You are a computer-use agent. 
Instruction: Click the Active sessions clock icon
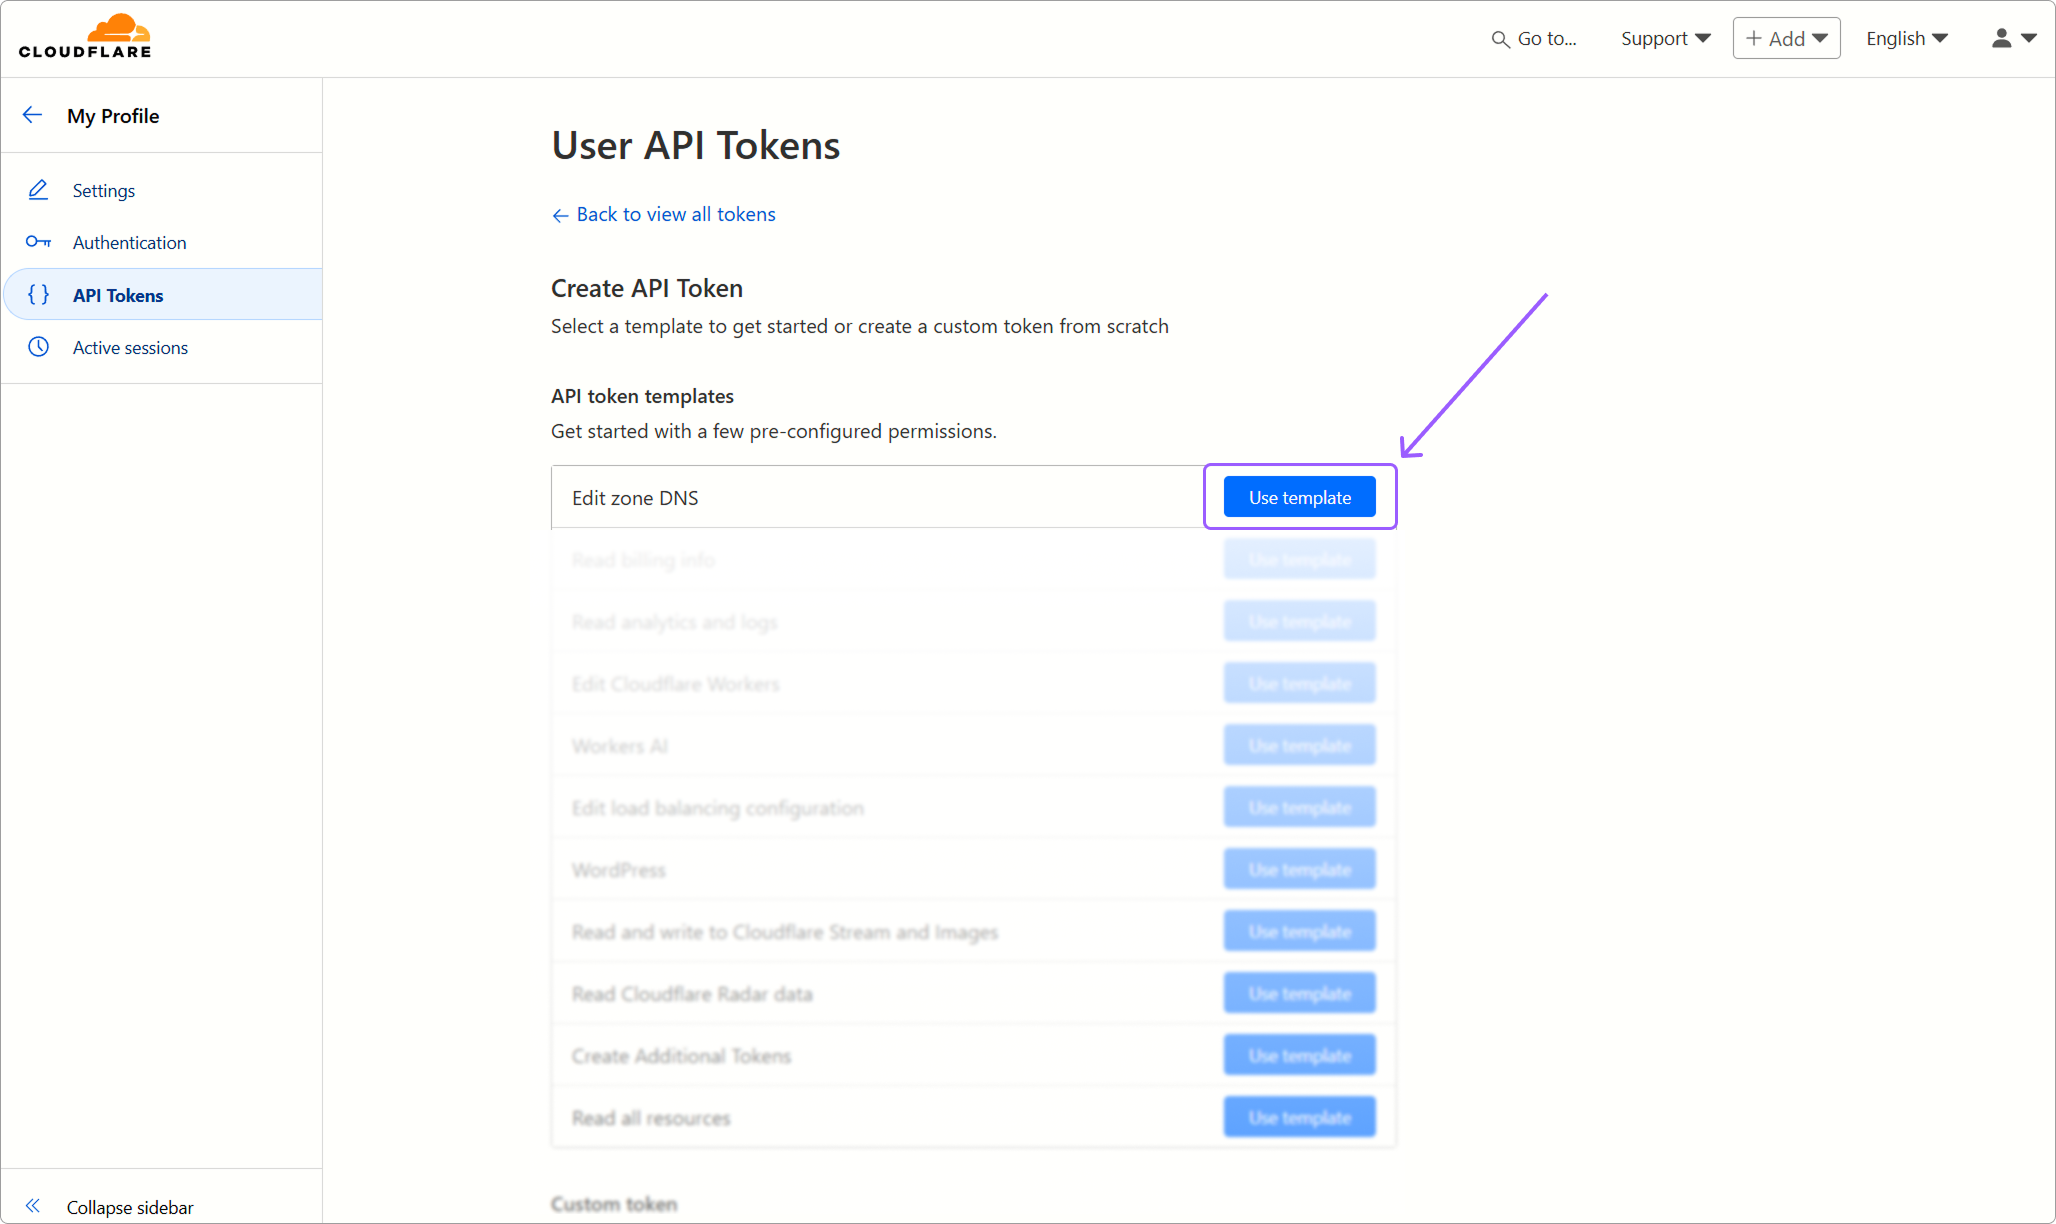click(38, 347)
